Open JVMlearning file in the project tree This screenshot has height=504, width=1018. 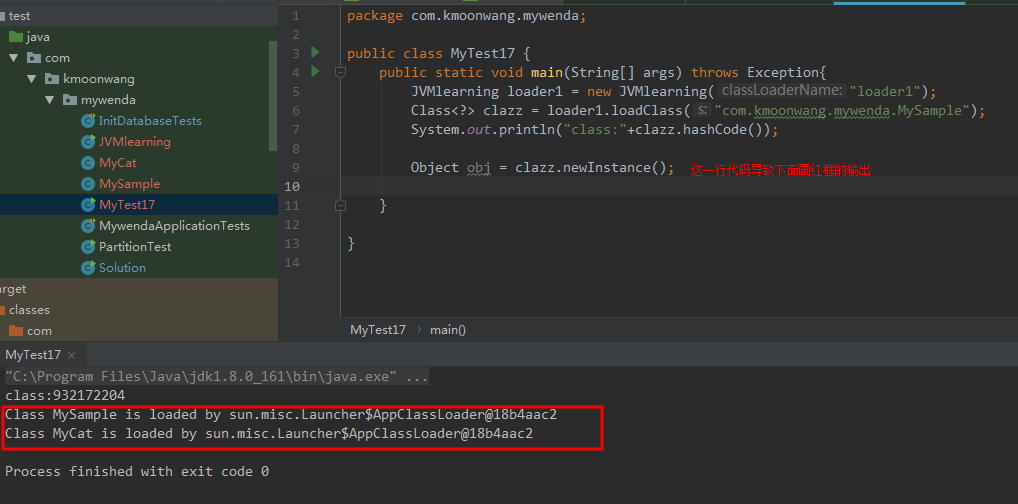134,142
